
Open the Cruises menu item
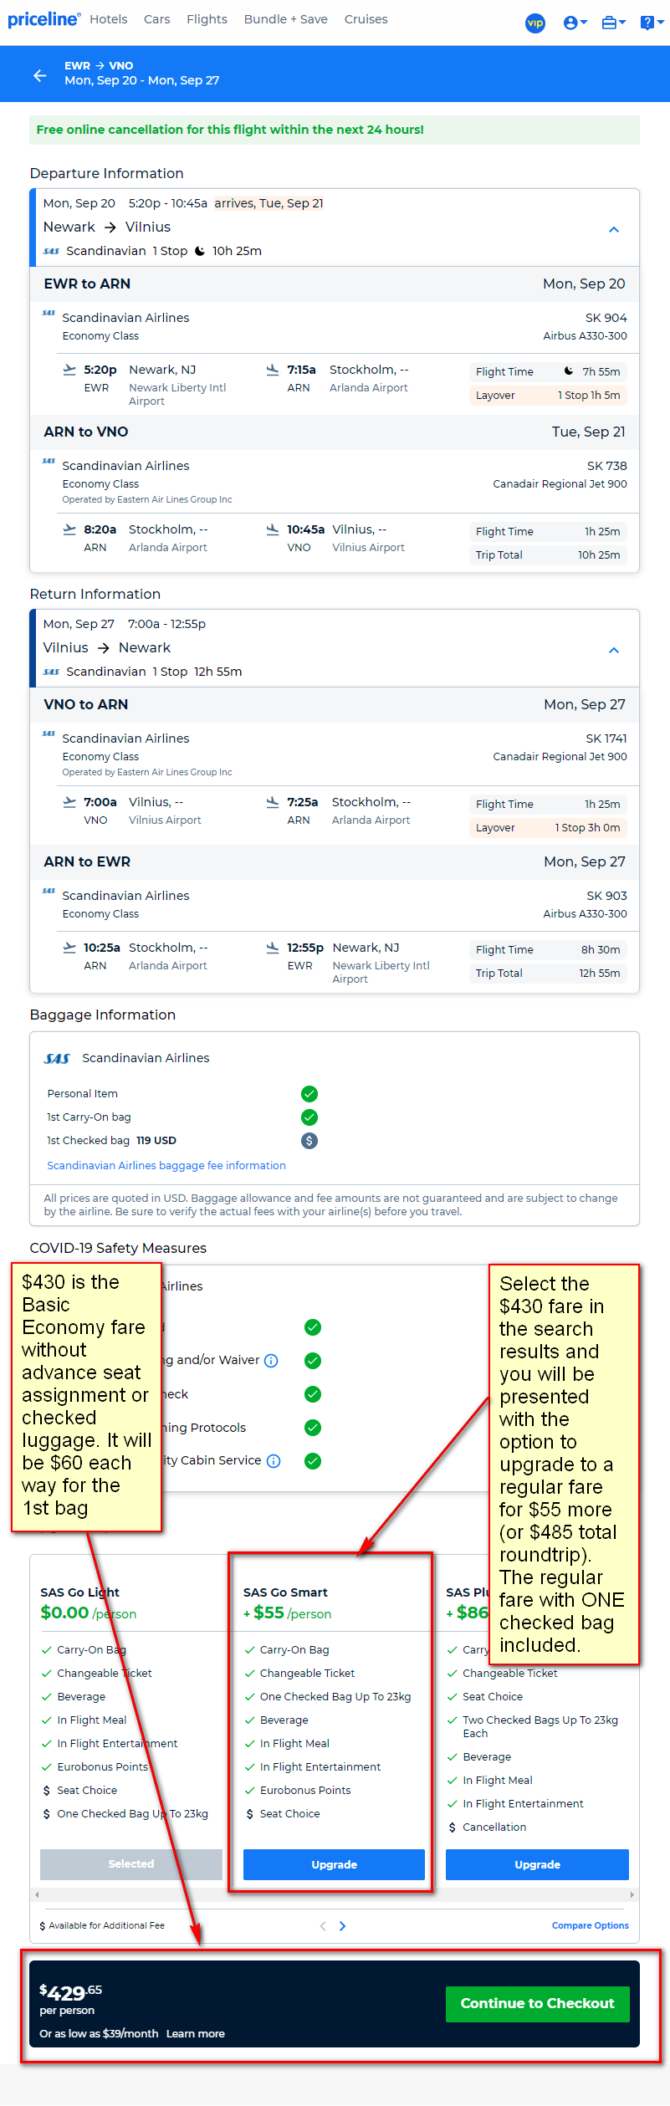tap(366, 19)
